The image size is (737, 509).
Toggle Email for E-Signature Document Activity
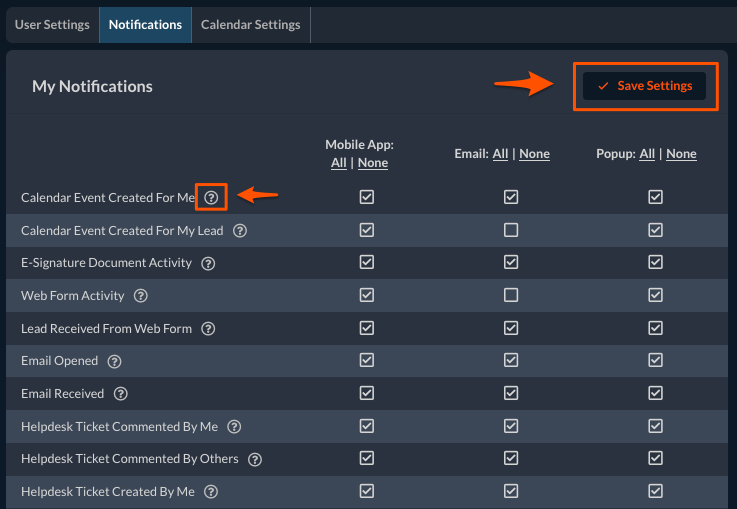coord(511,262)
